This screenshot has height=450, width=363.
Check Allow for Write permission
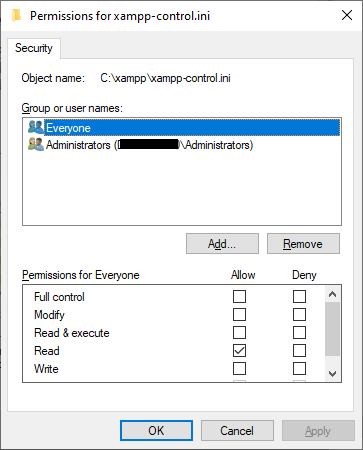pos(239,368)
